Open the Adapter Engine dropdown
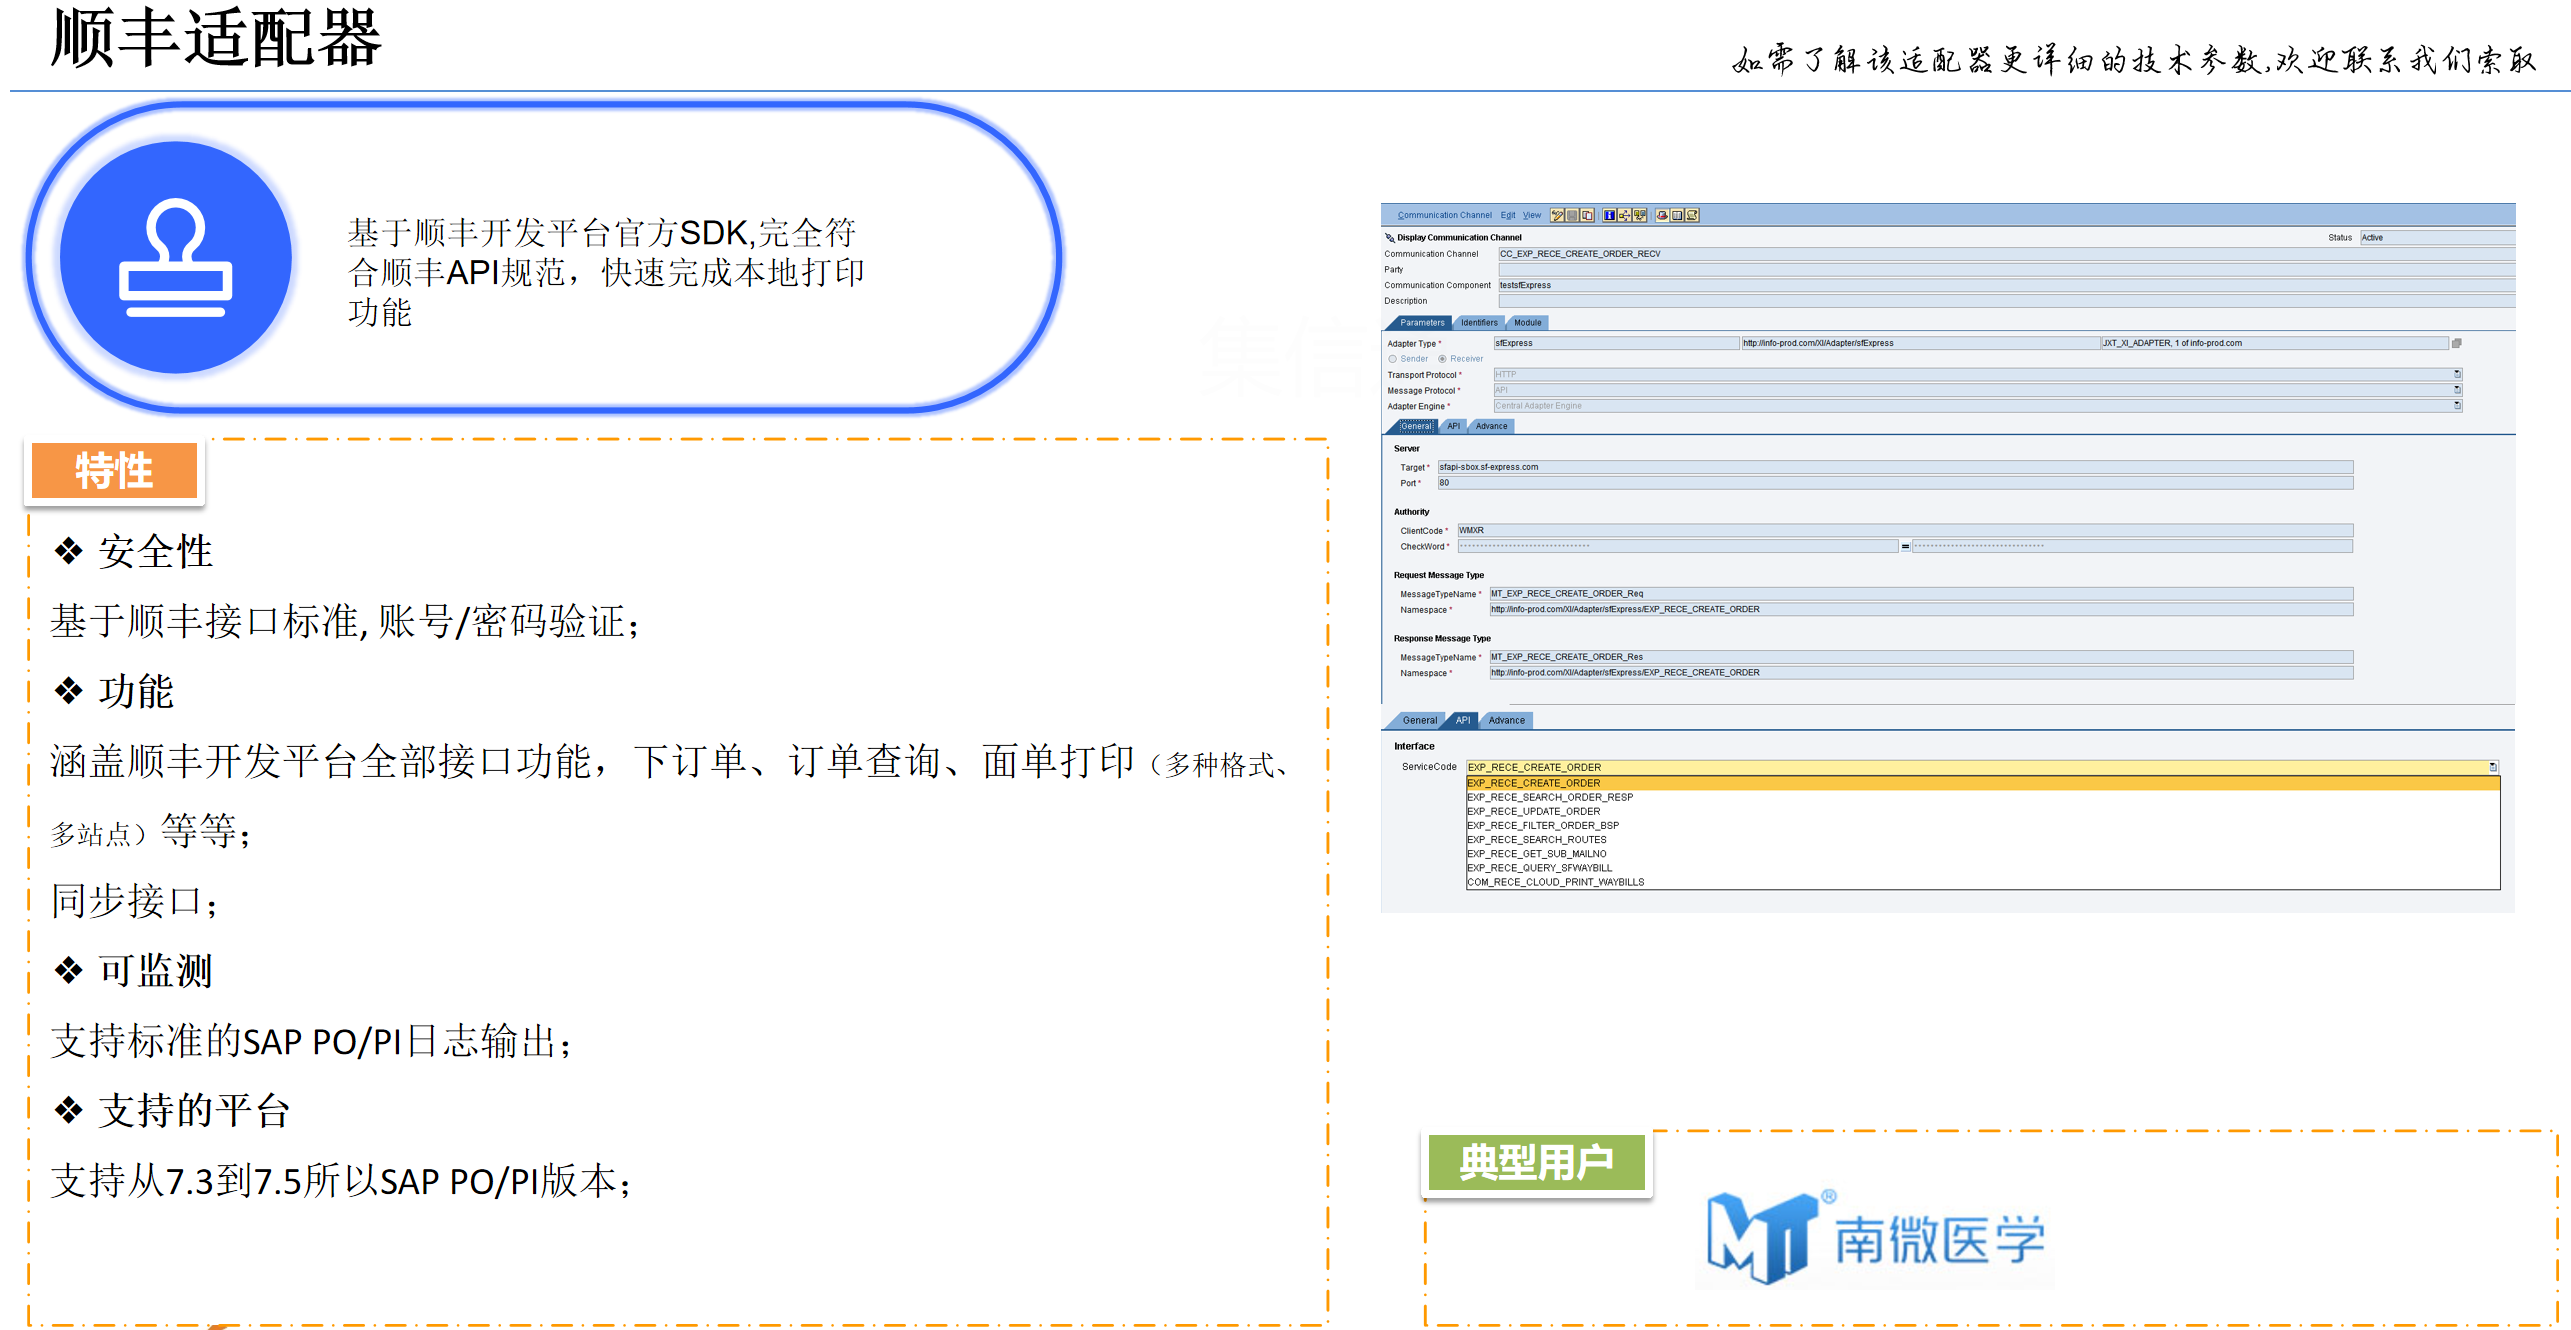This screenshot has height=1330, width=2571. pos(2457,406)
